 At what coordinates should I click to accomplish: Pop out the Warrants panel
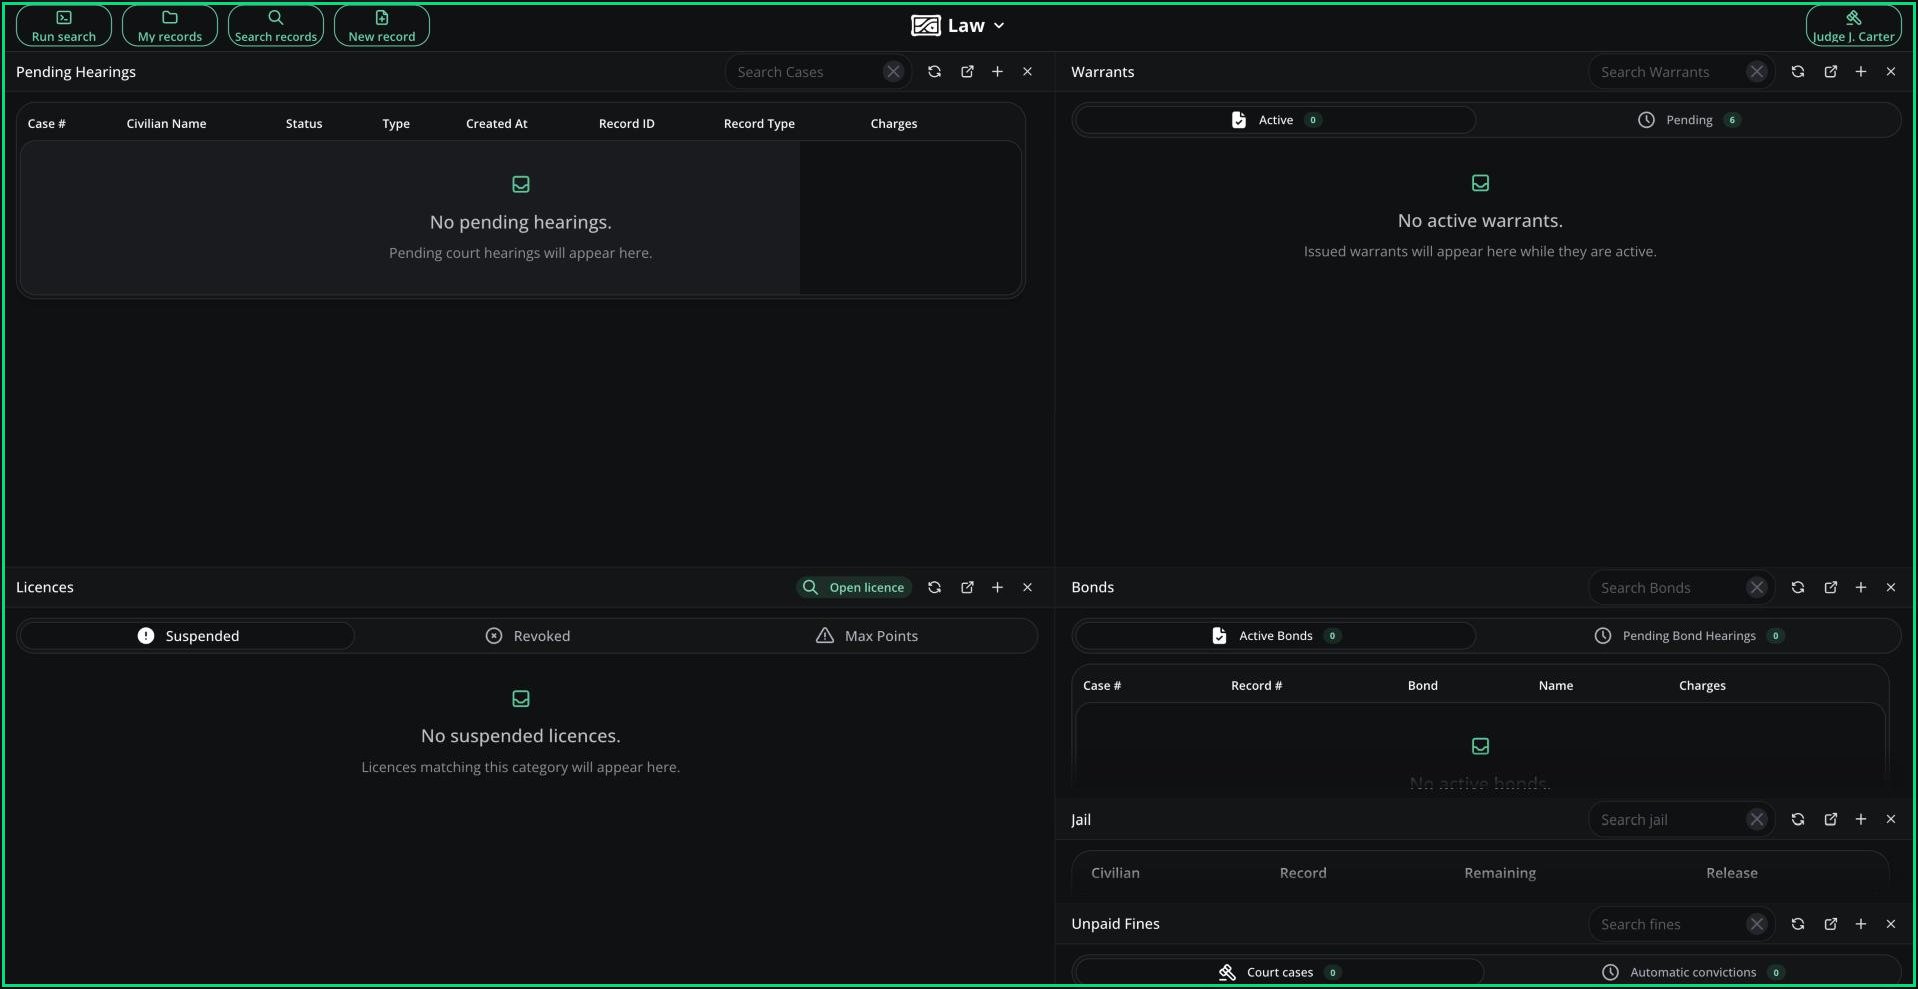tap(1831, 72)
